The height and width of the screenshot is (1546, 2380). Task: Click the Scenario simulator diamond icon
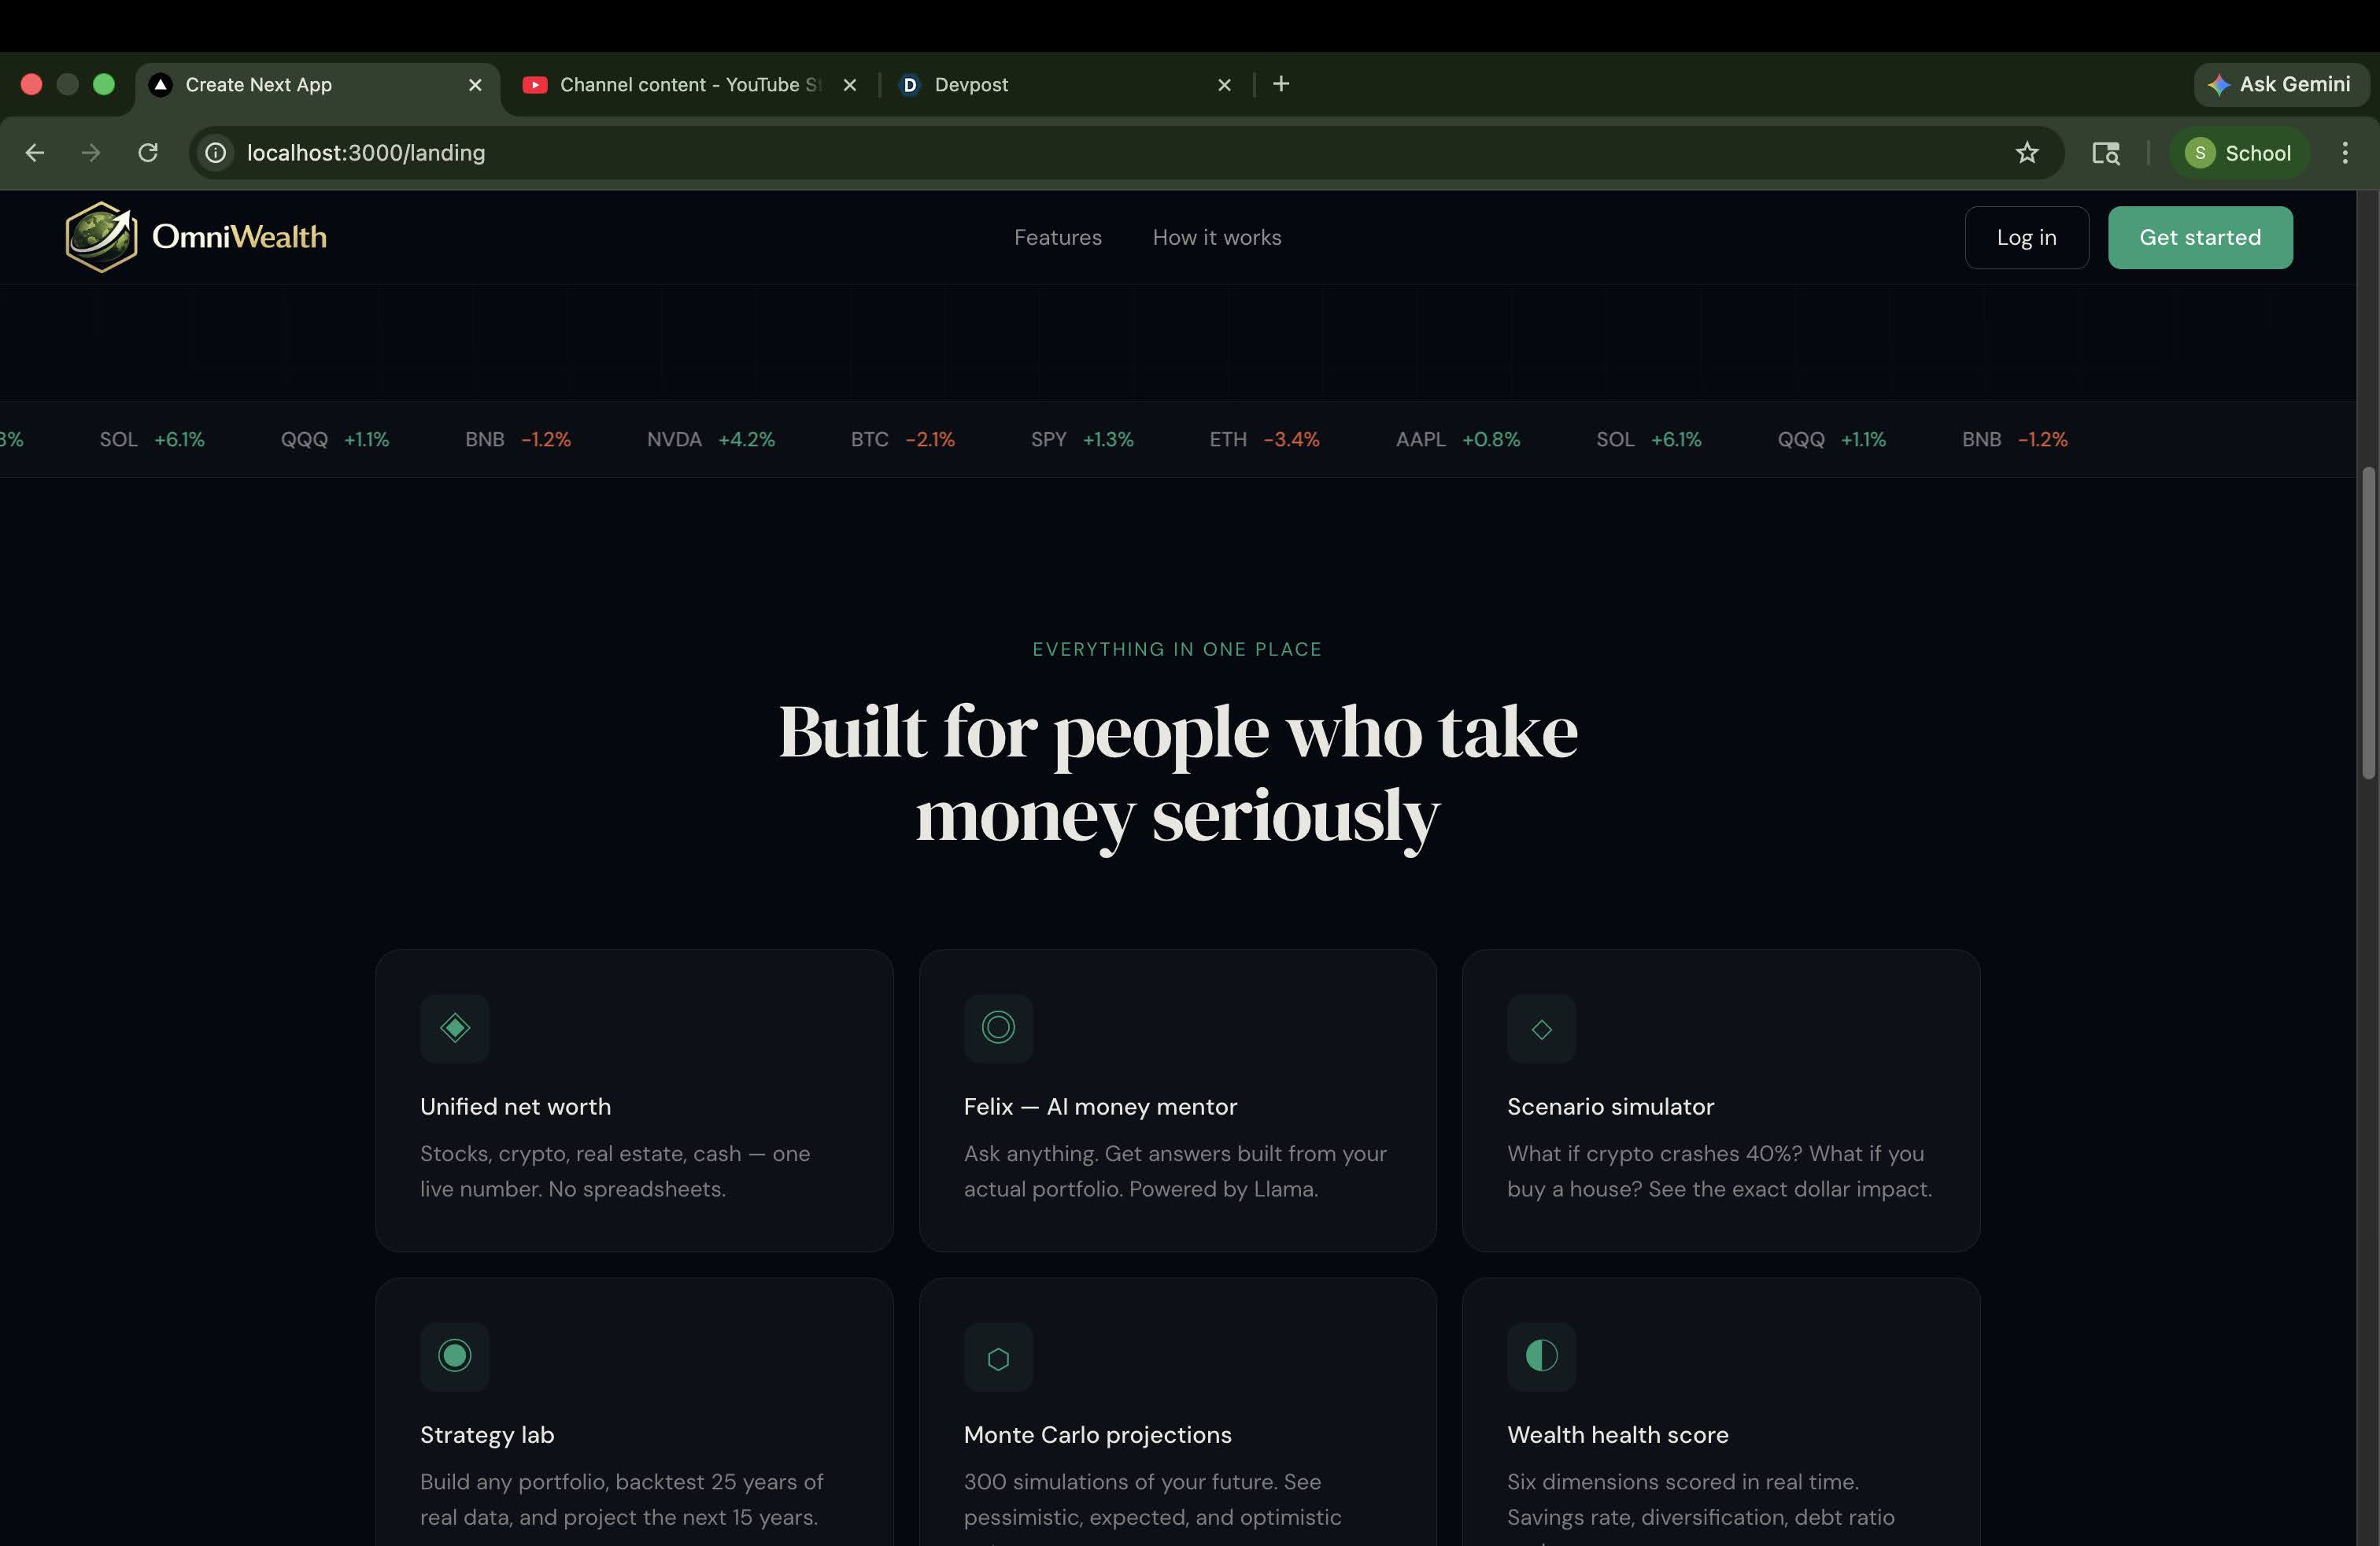coord(1541,1029)
